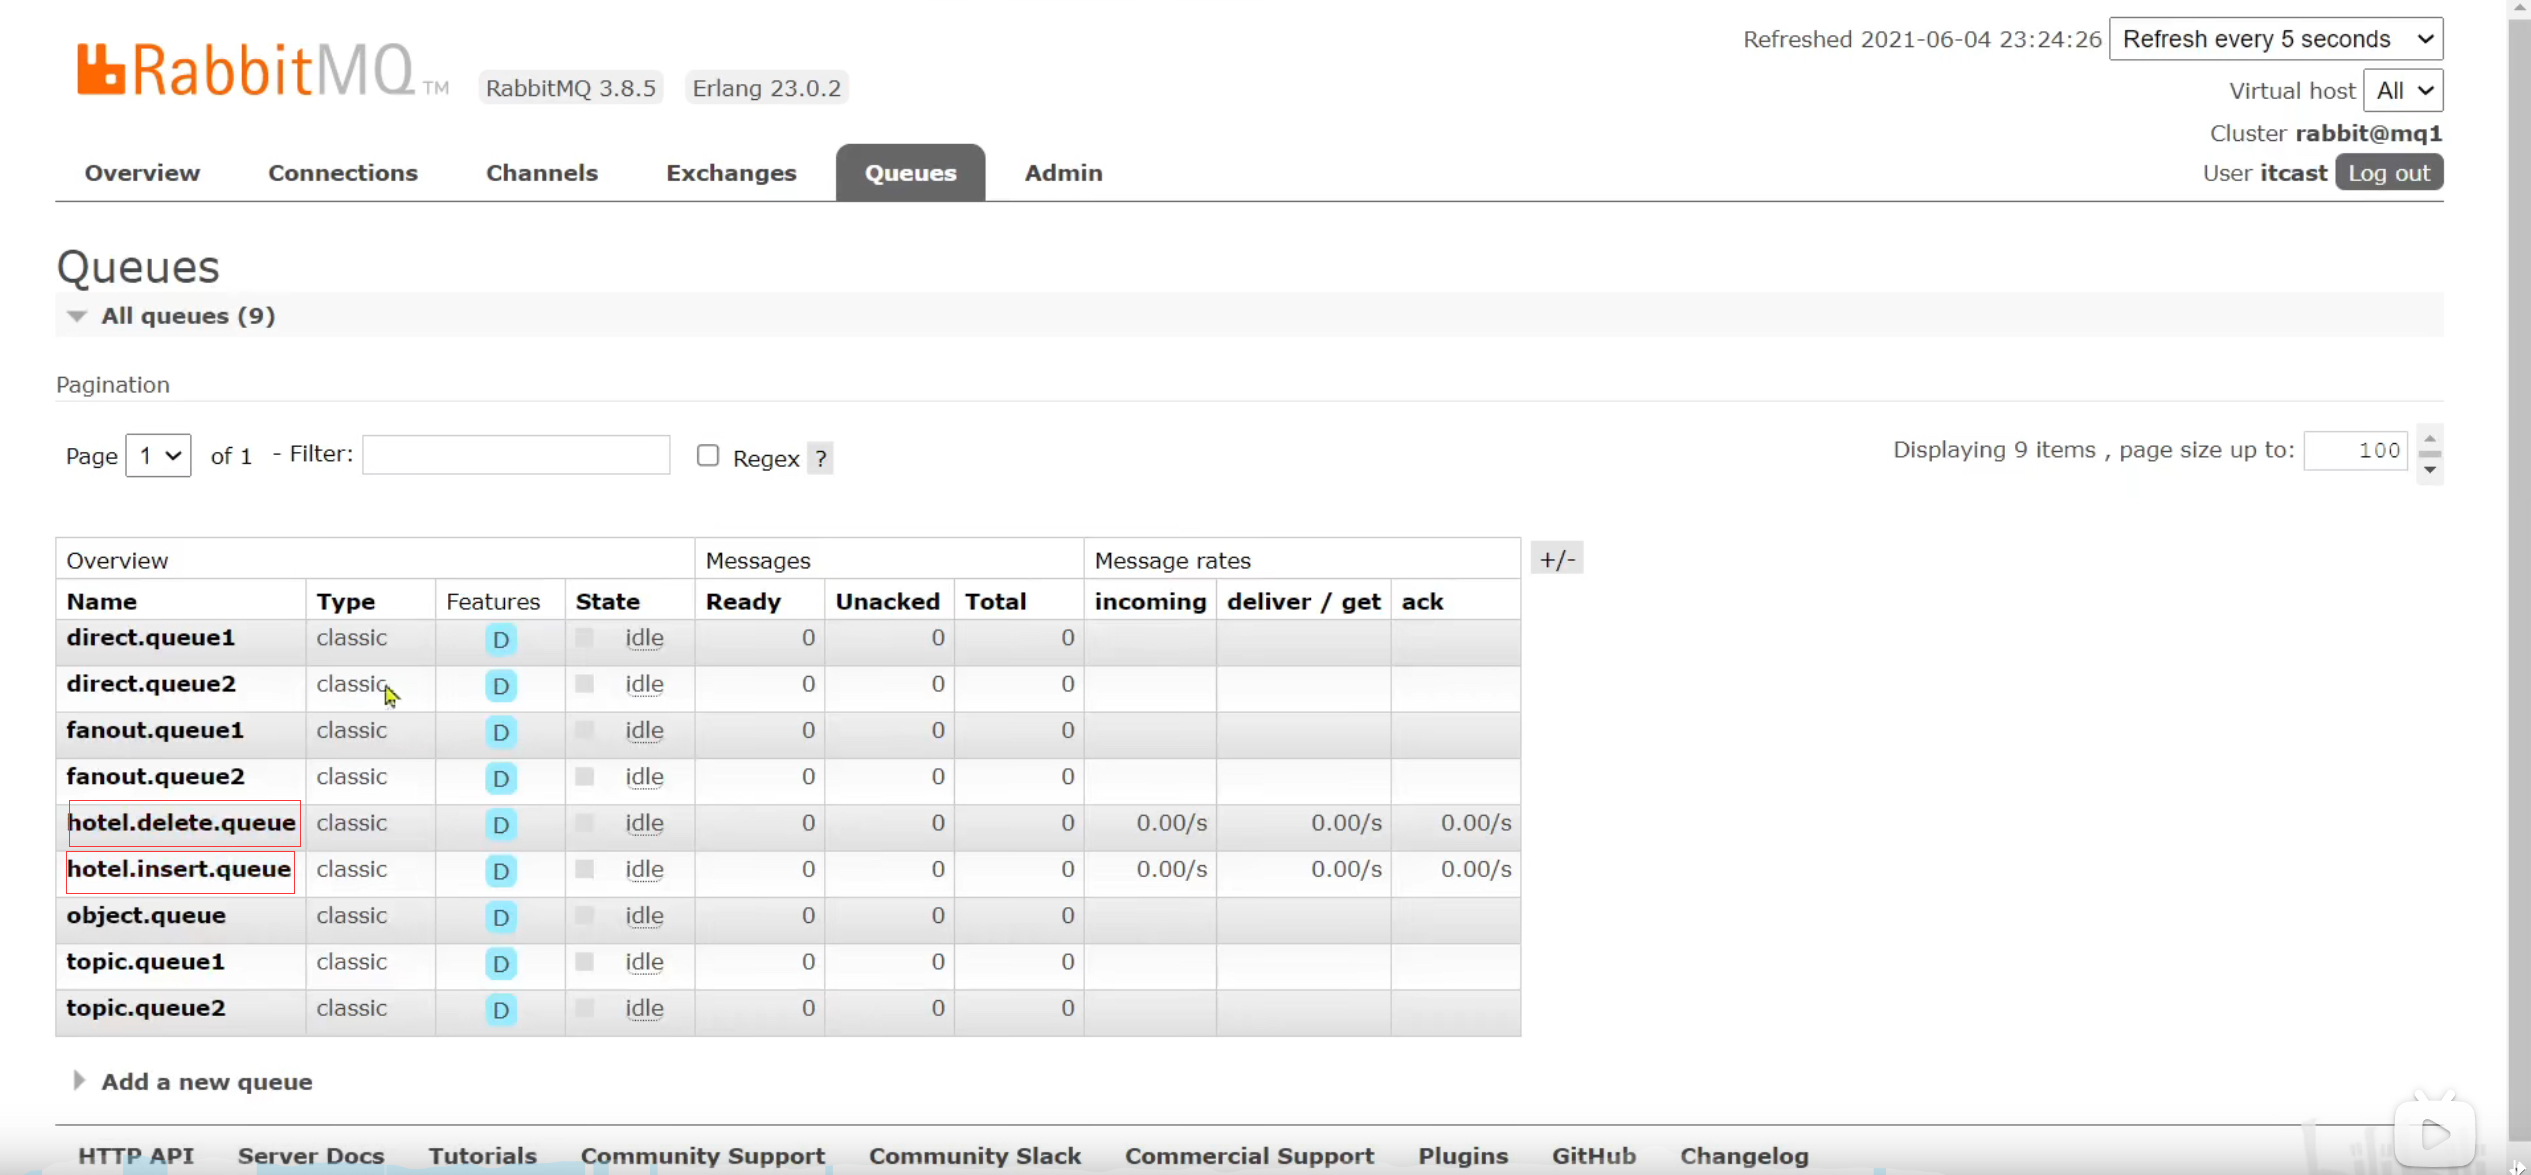Click the durable D badge for direct.queue1
Image resolution: width=2531 pixels, height=1175 pixels.
click(x=500, y=639)
